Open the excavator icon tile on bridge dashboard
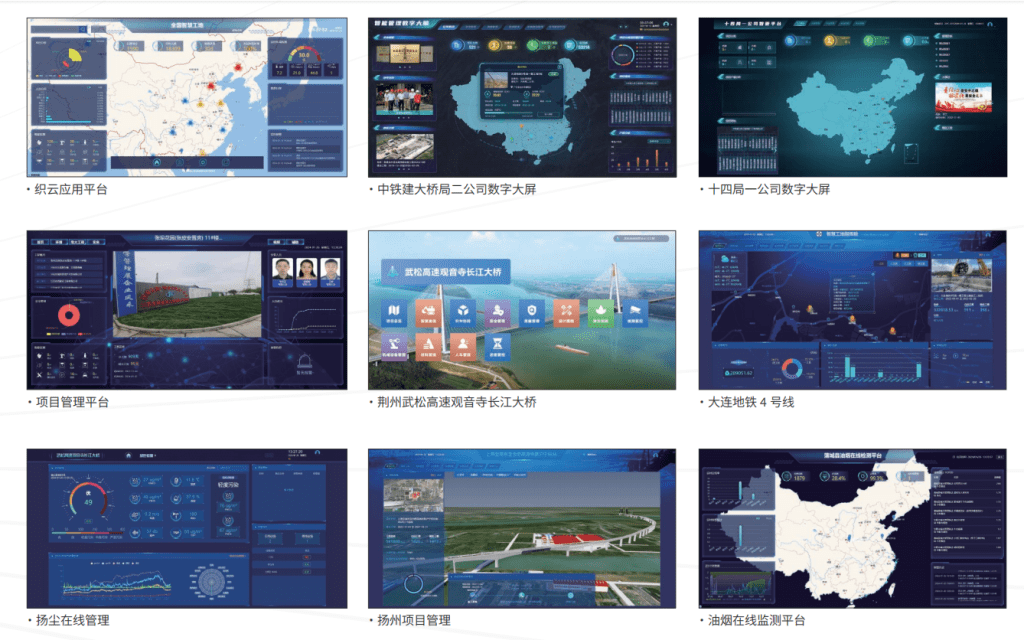The image size is (1024, 640). point(427,313)
